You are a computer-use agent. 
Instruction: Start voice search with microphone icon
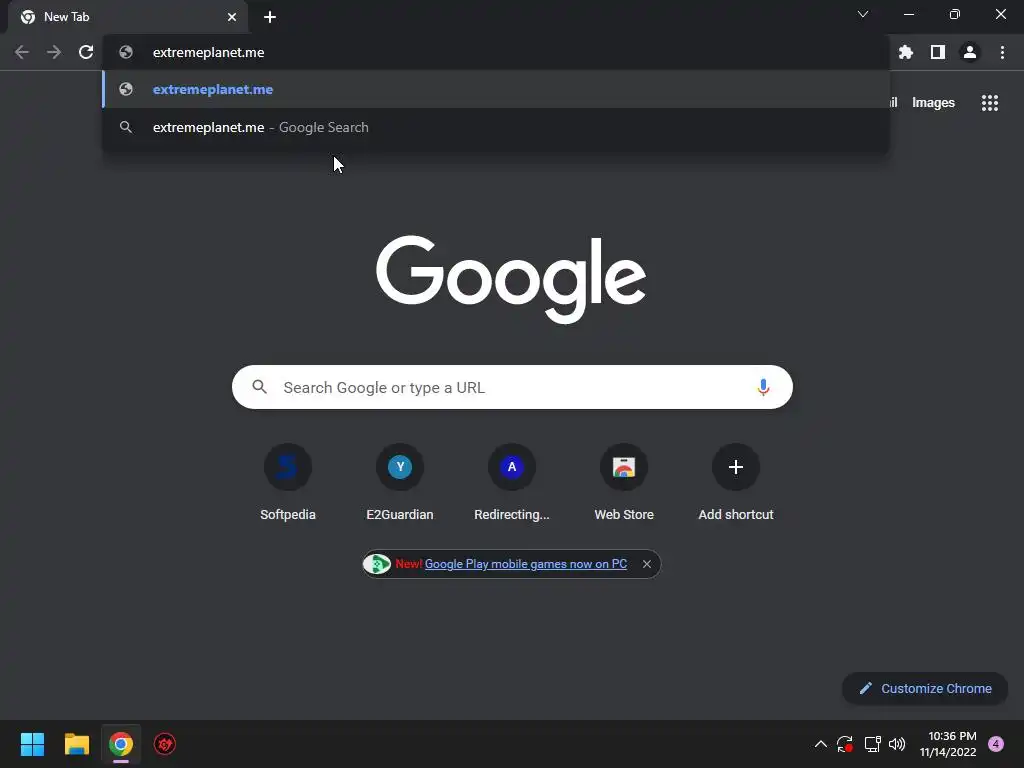pos(763,387)
